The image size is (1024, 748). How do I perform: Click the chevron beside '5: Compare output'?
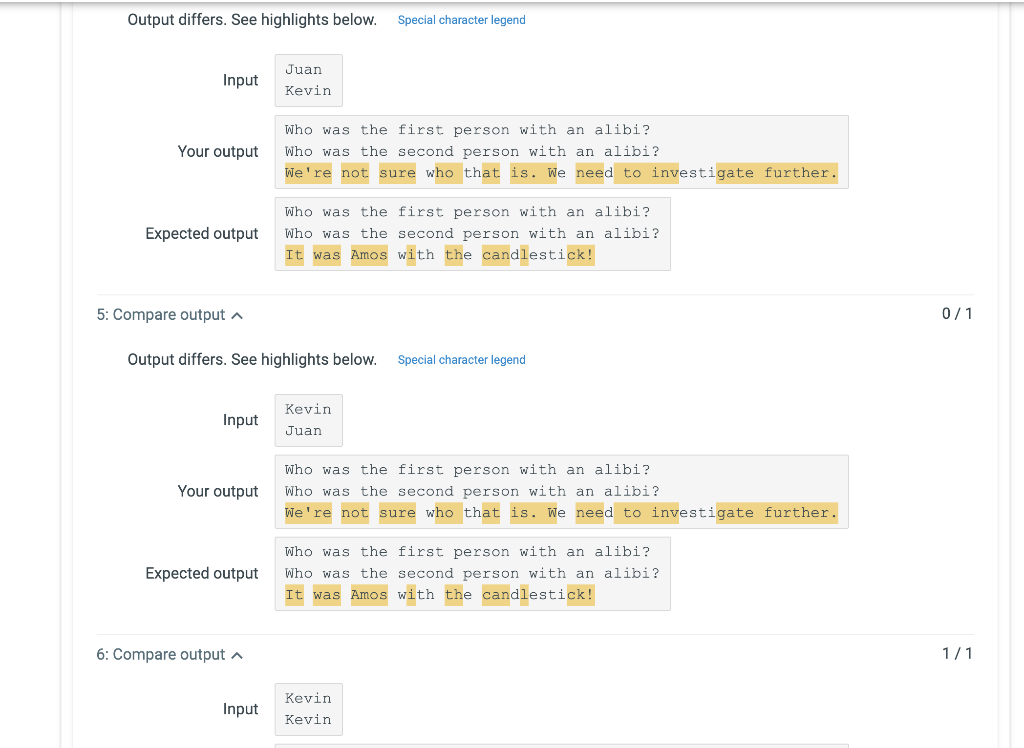click(x=236, y=314)
